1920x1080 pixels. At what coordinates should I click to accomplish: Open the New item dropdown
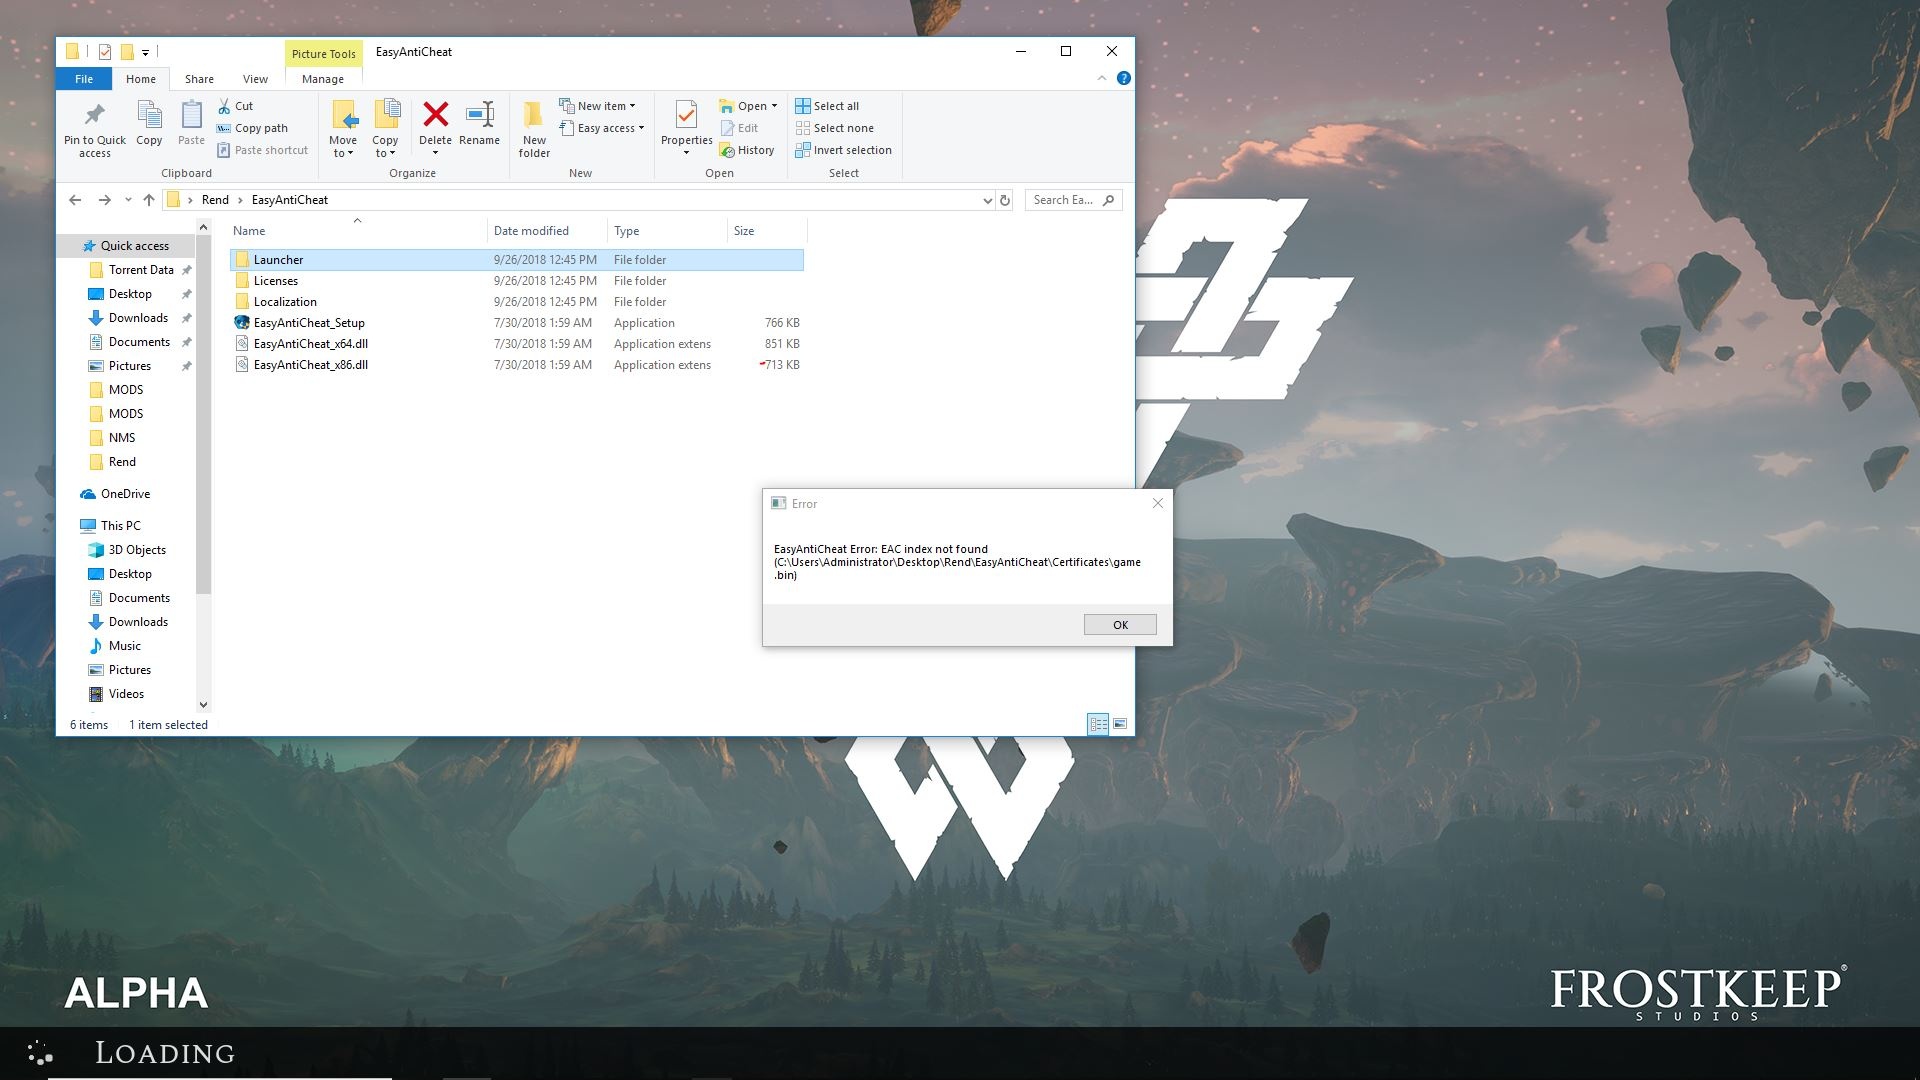[598, 106]
